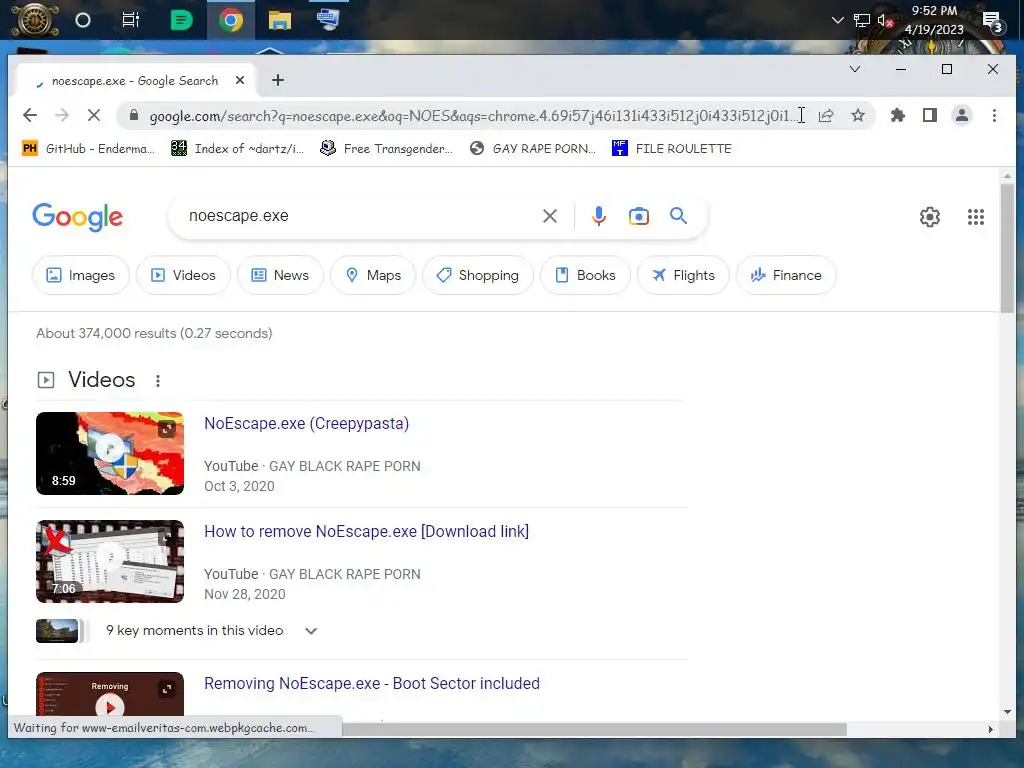
Task: Open the Chrome extensions puzzle icon
Action: [x=898, y=116]
